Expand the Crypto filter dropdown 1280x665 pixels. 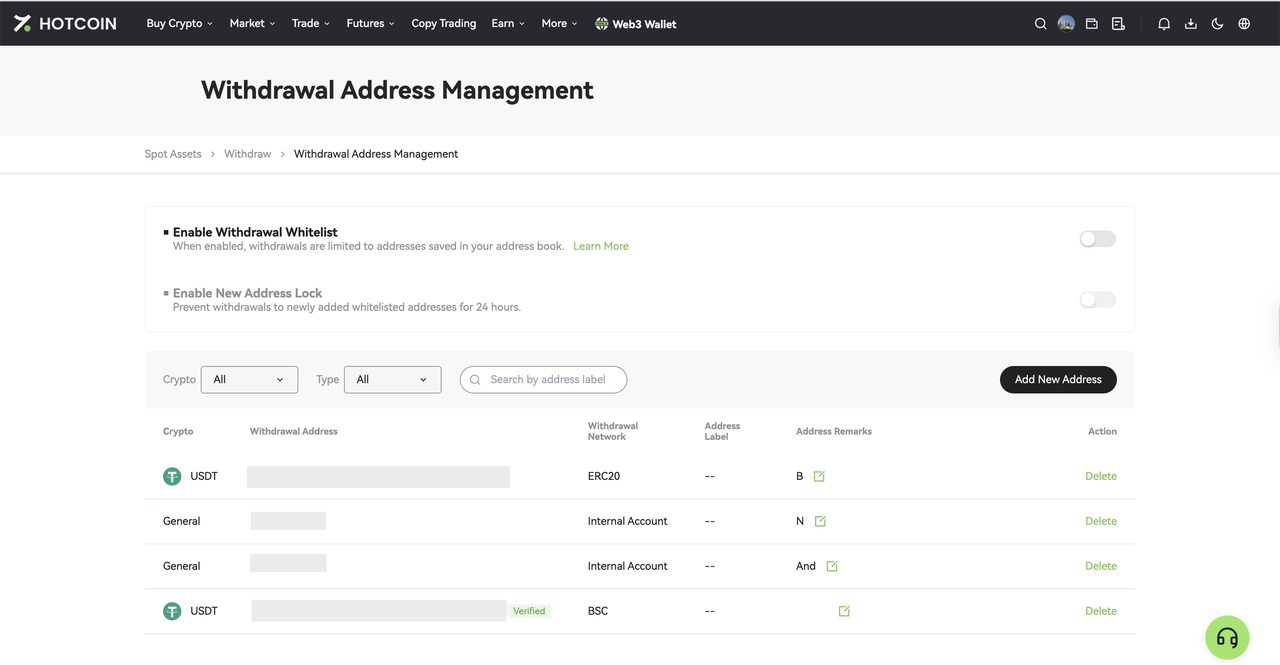coord(249,380)
